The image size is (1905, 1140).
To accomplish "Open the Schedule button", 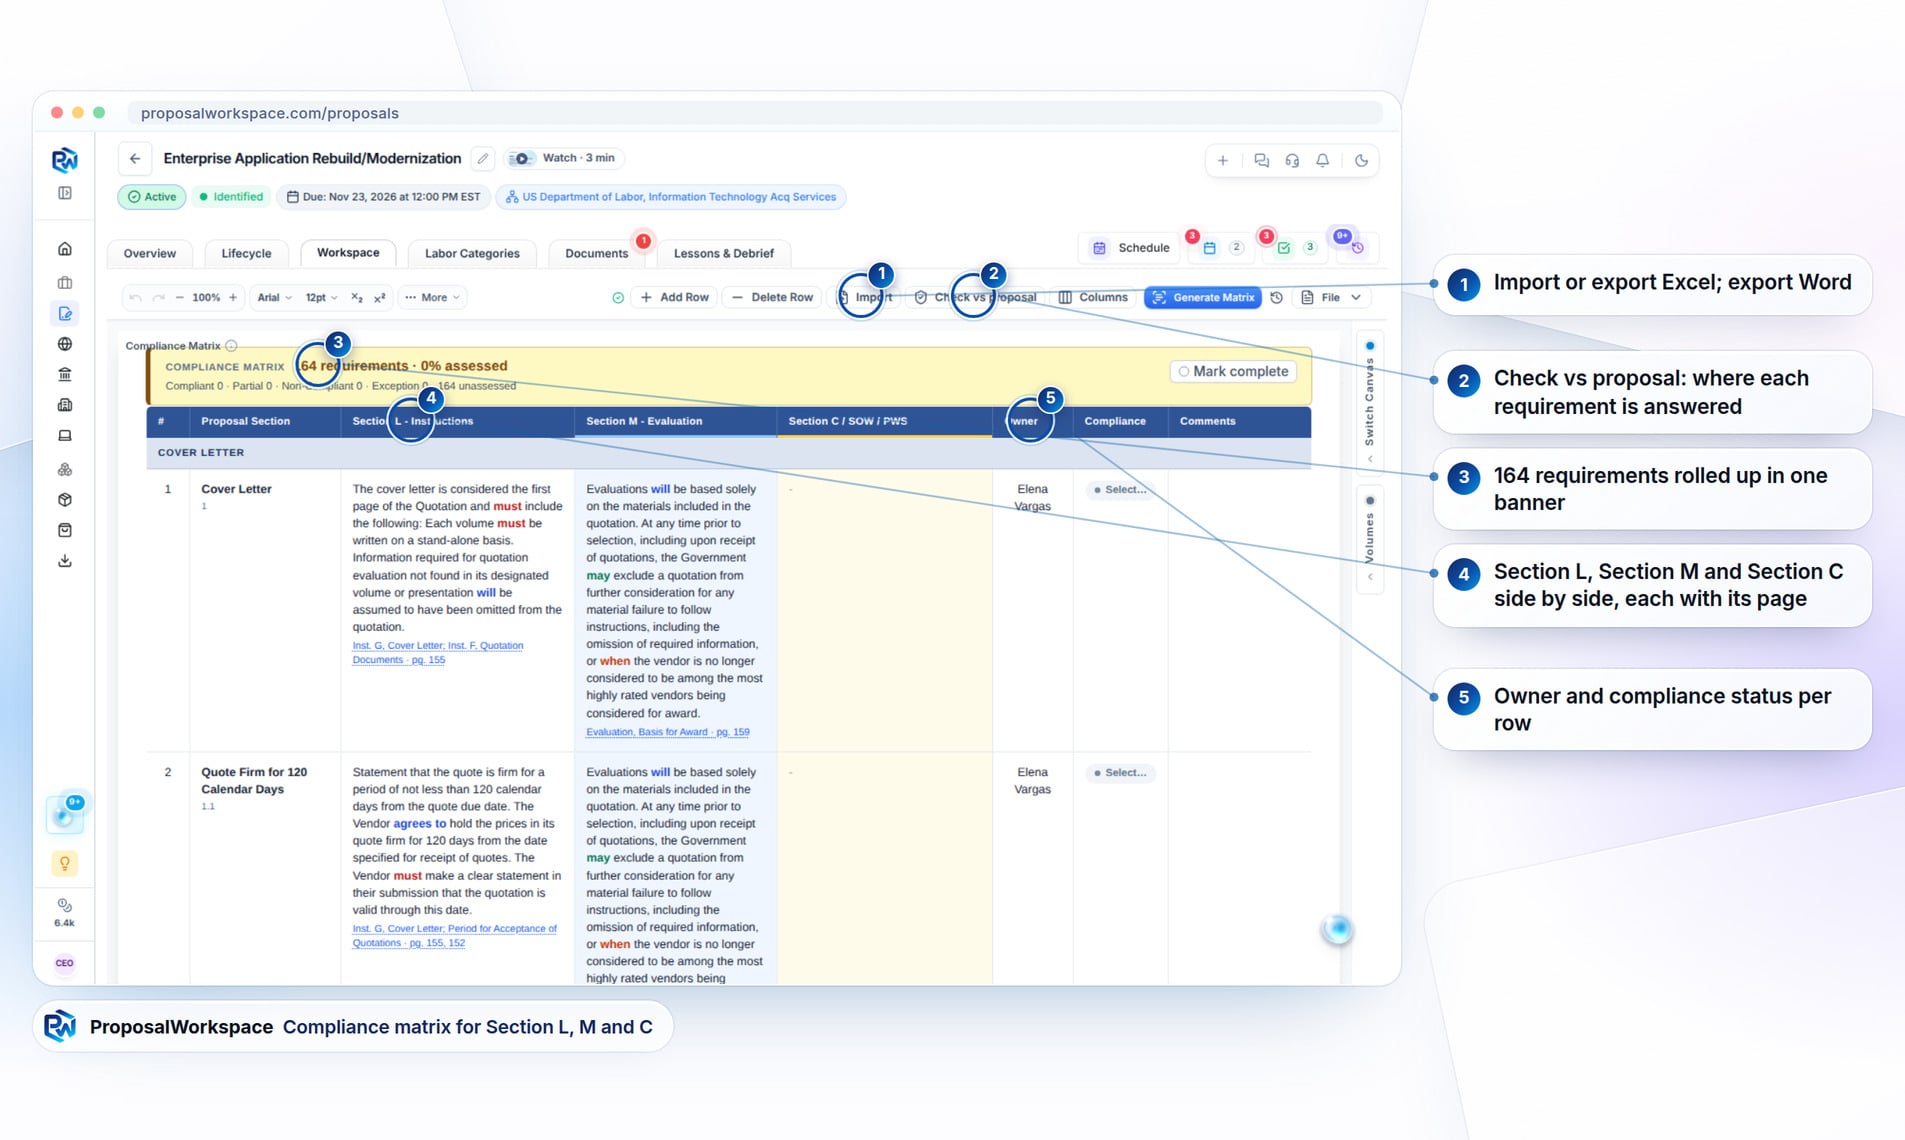I will 1131,247.
